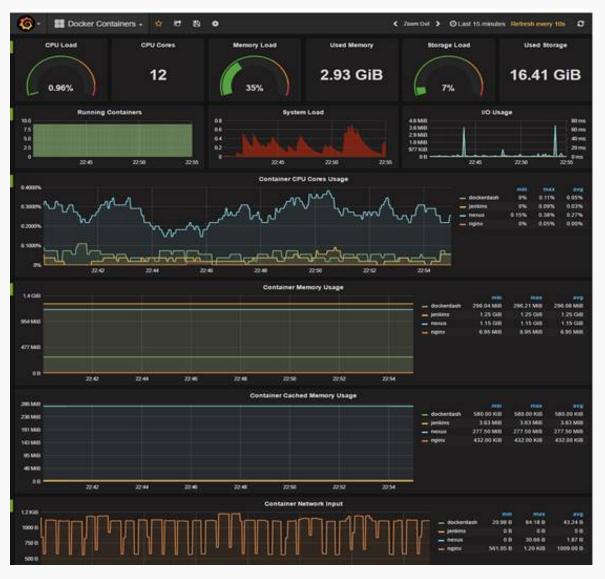
Task: Sort Network Input legend by min
Action: pyautogui.click(x=507, y=514)
